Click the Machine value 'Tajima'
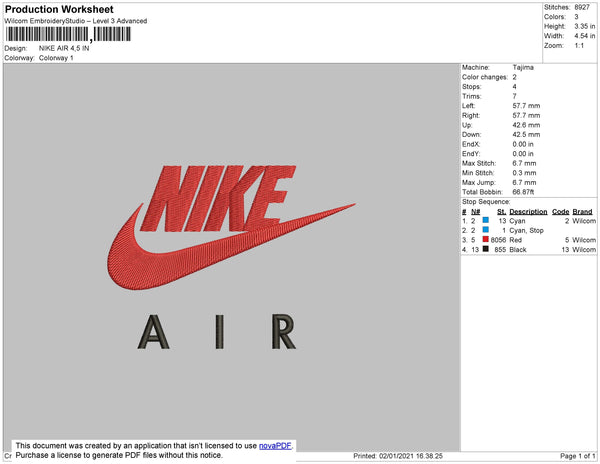 [523, 67]
